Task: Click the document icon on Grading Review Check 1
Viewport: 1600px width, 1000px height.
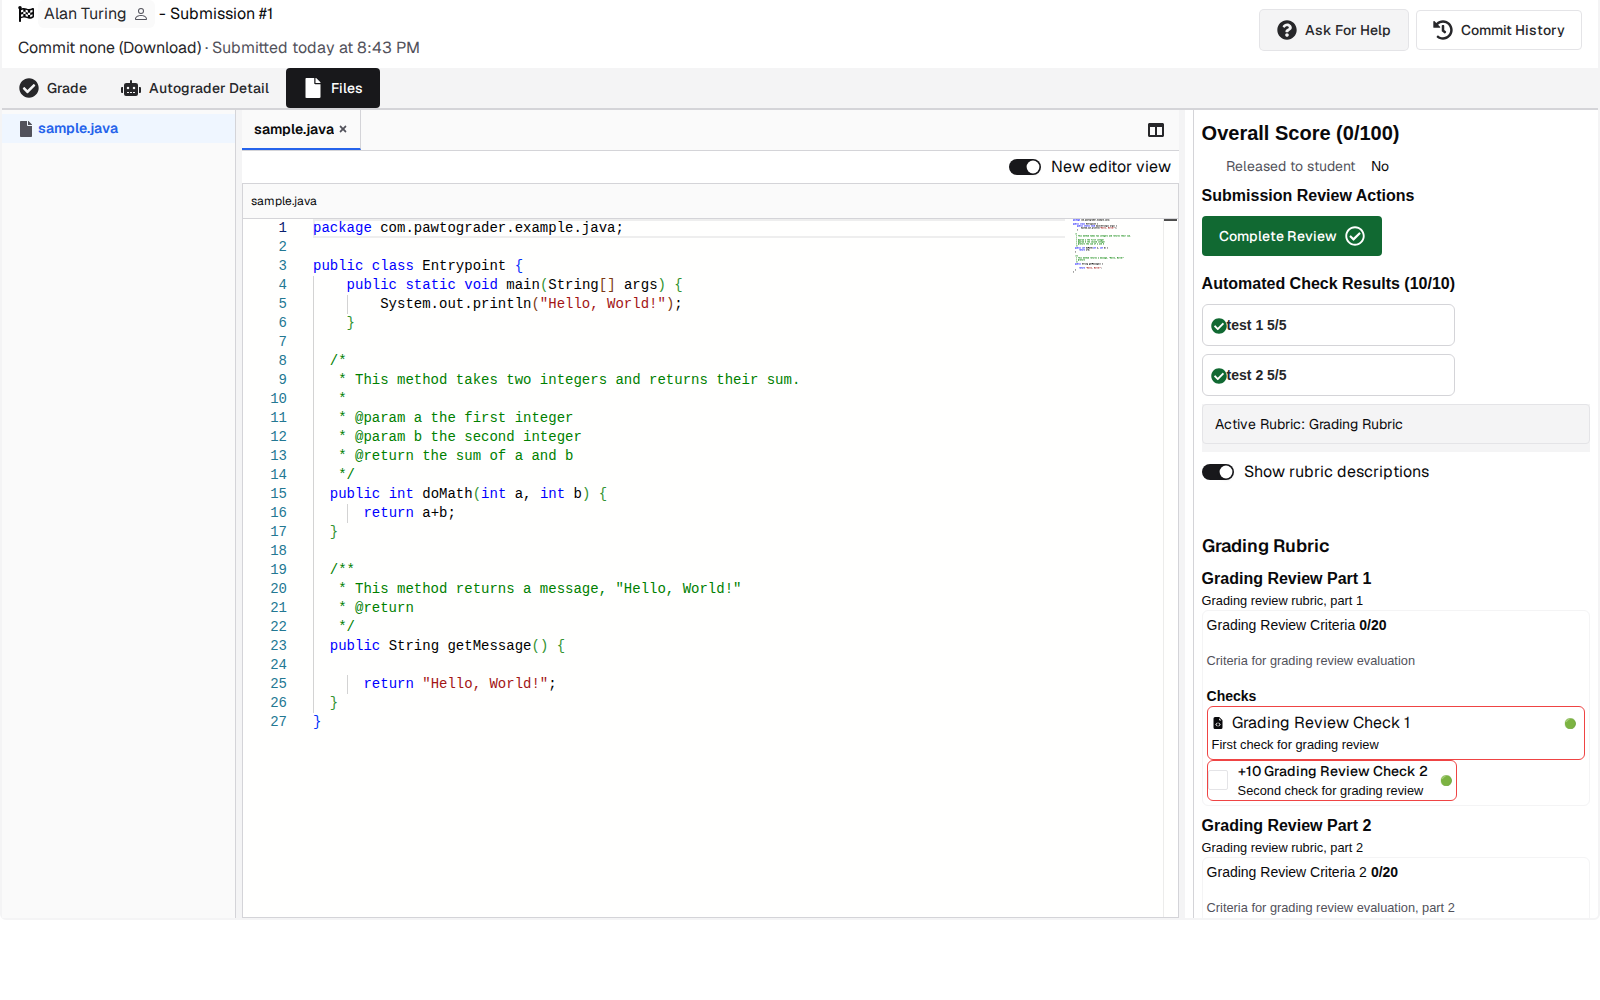Action: [1218, 723]
